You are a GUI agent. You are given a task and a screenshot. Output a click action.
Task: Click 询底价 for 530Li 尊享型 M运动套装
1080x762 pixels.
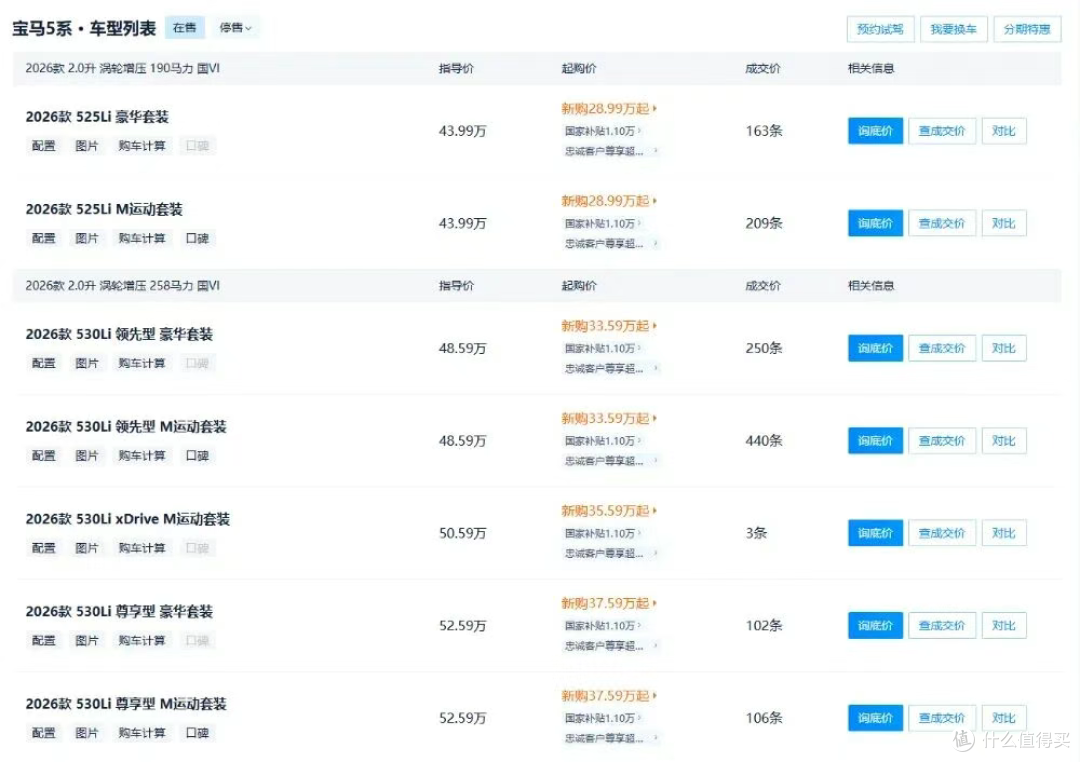[875, 718]
